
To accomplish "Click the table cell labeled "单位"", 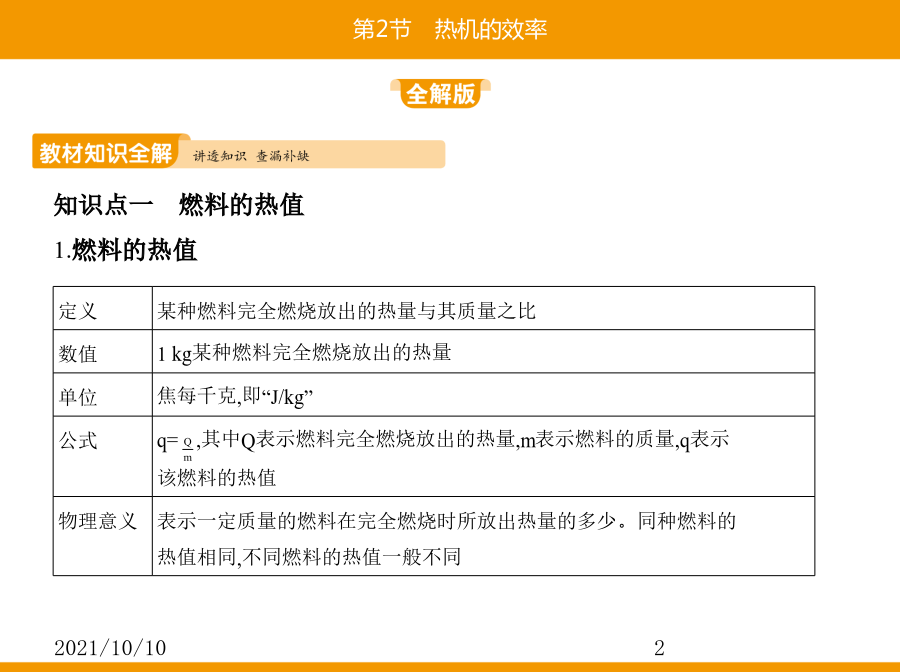I will click(103, 395).
